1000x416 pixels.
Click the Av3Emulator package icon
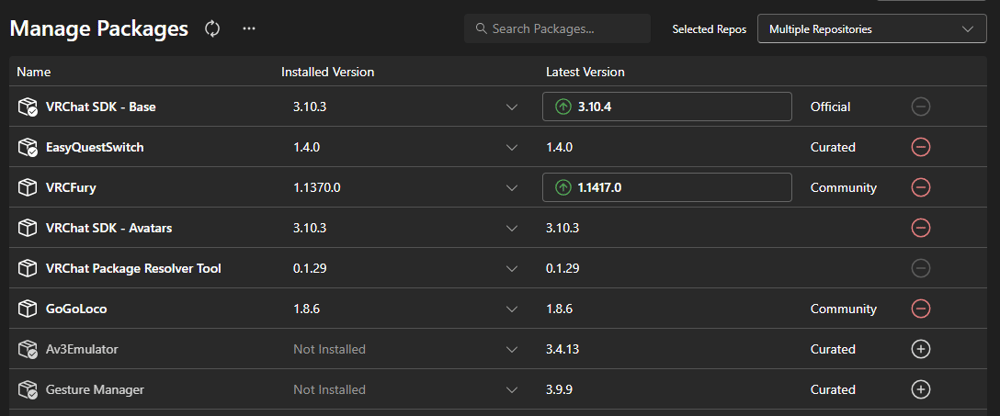(x=27, y=349)
